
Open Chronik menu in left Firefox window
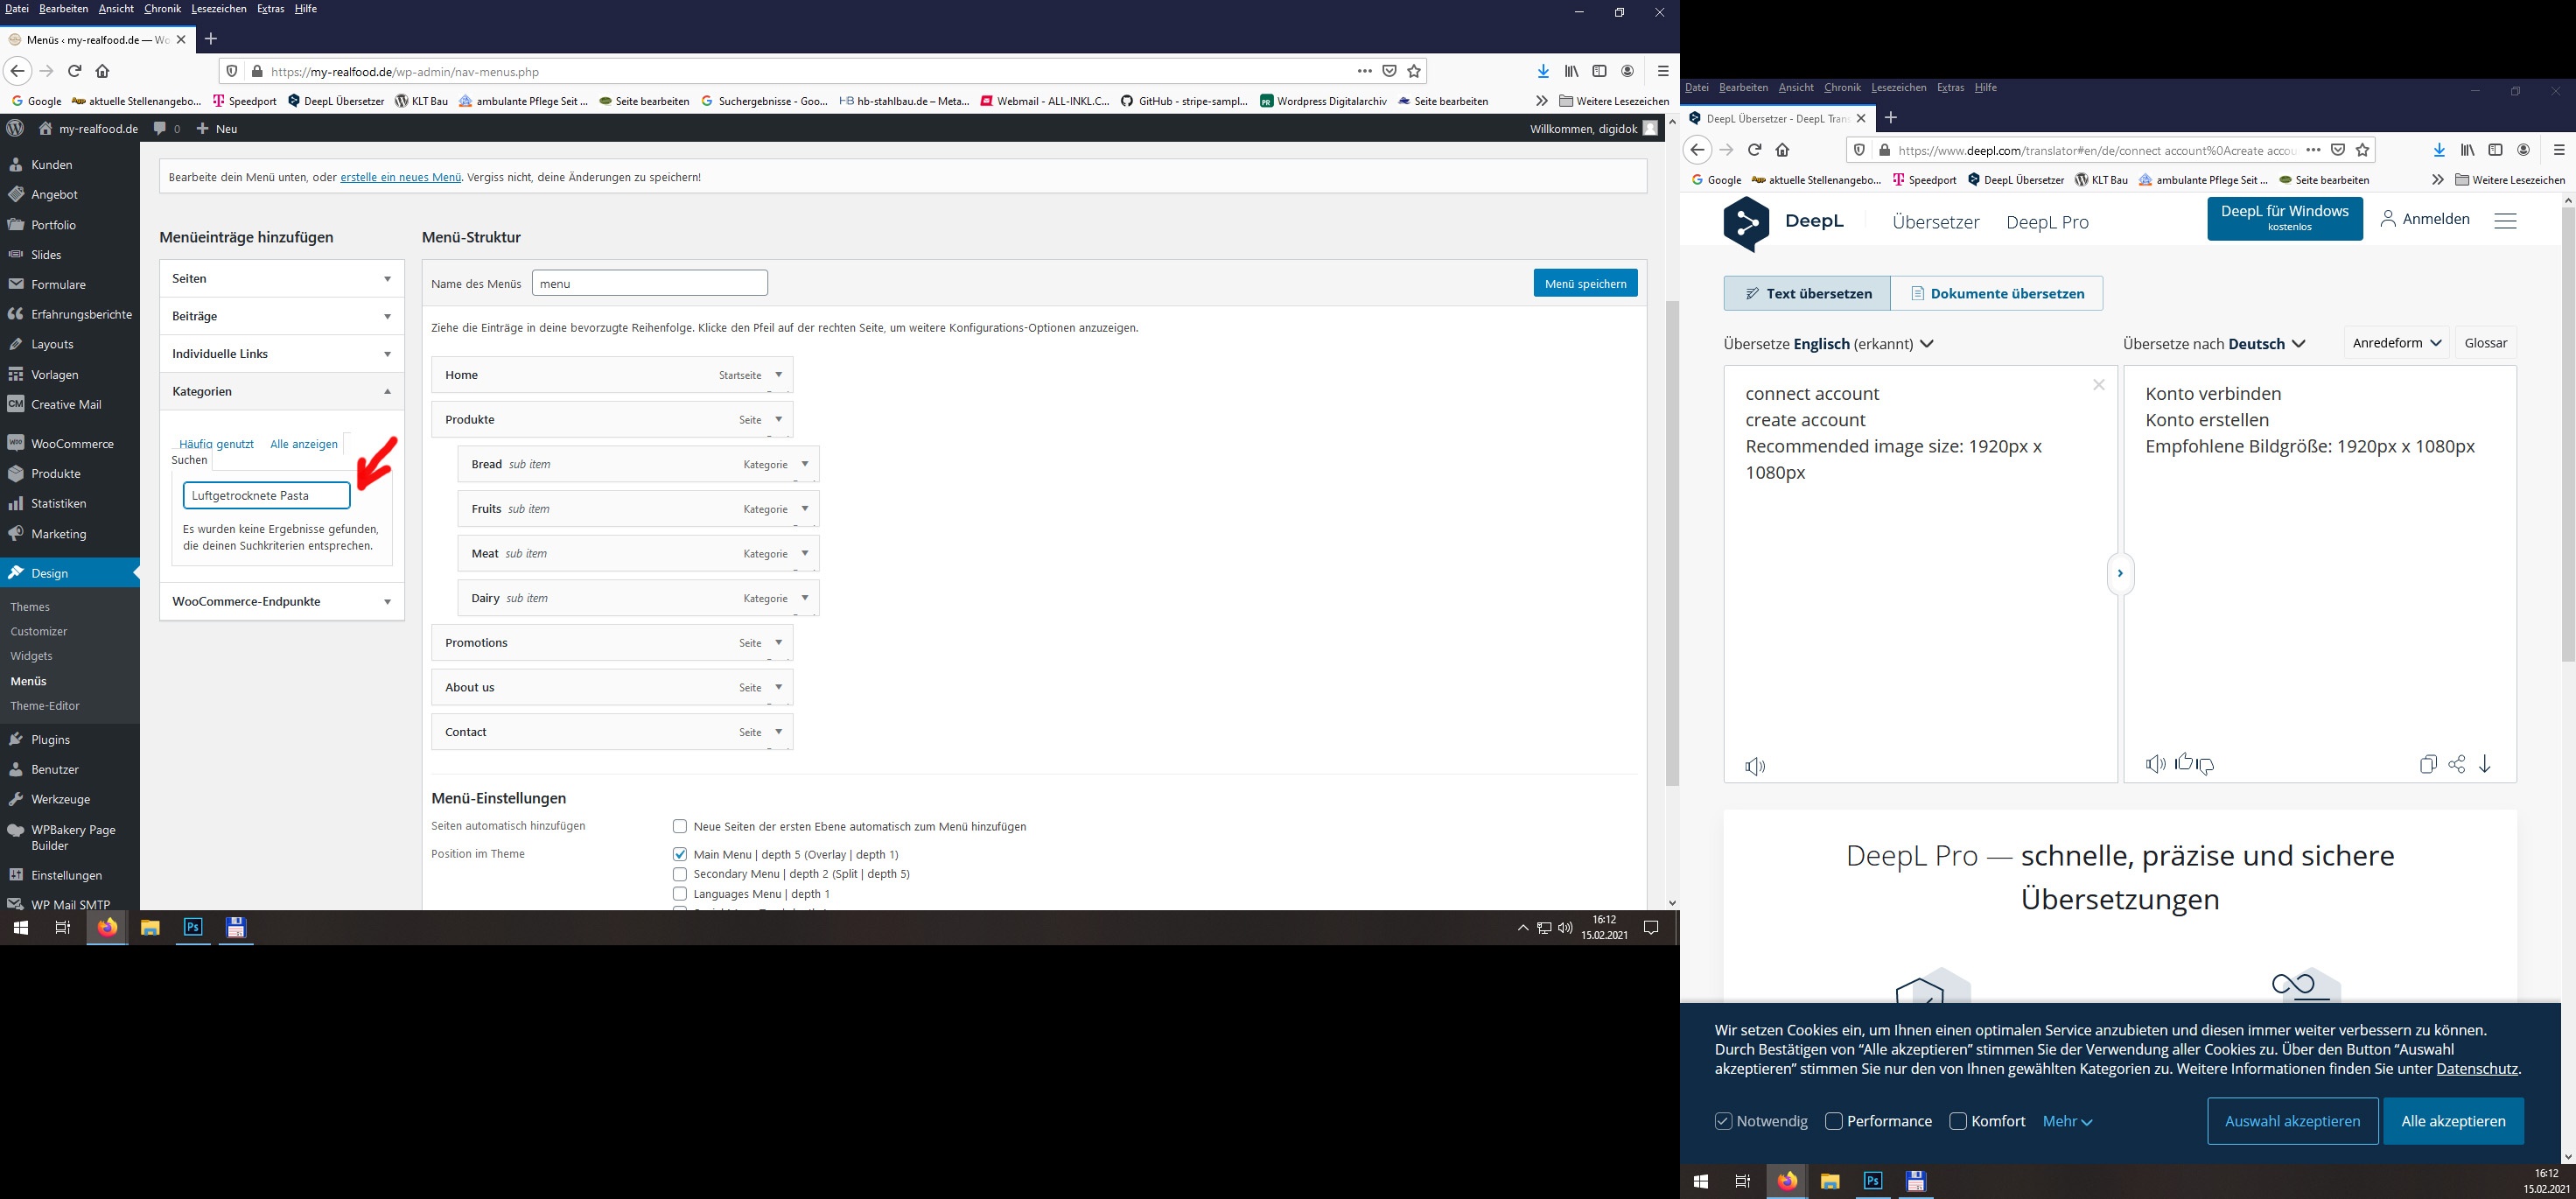[x=162, y=9]
